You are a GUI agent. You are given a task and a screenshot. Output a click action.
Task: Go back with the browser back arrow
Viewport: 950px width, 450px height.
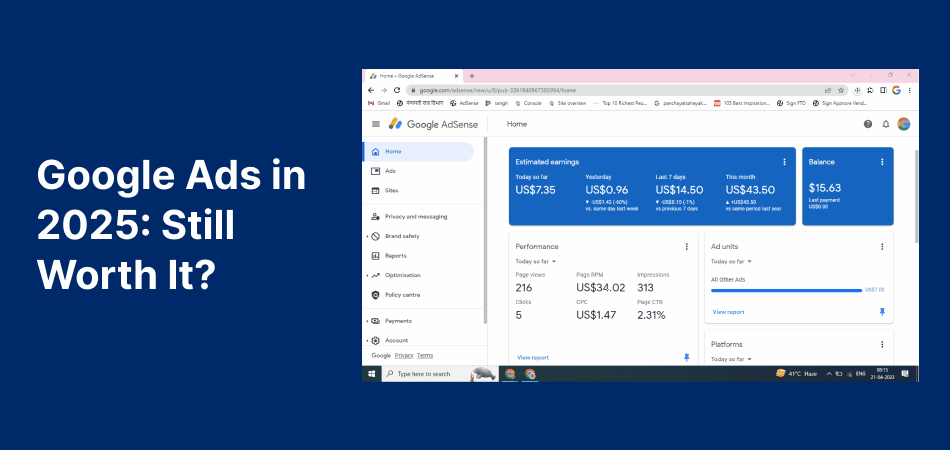tap(371, 90)
